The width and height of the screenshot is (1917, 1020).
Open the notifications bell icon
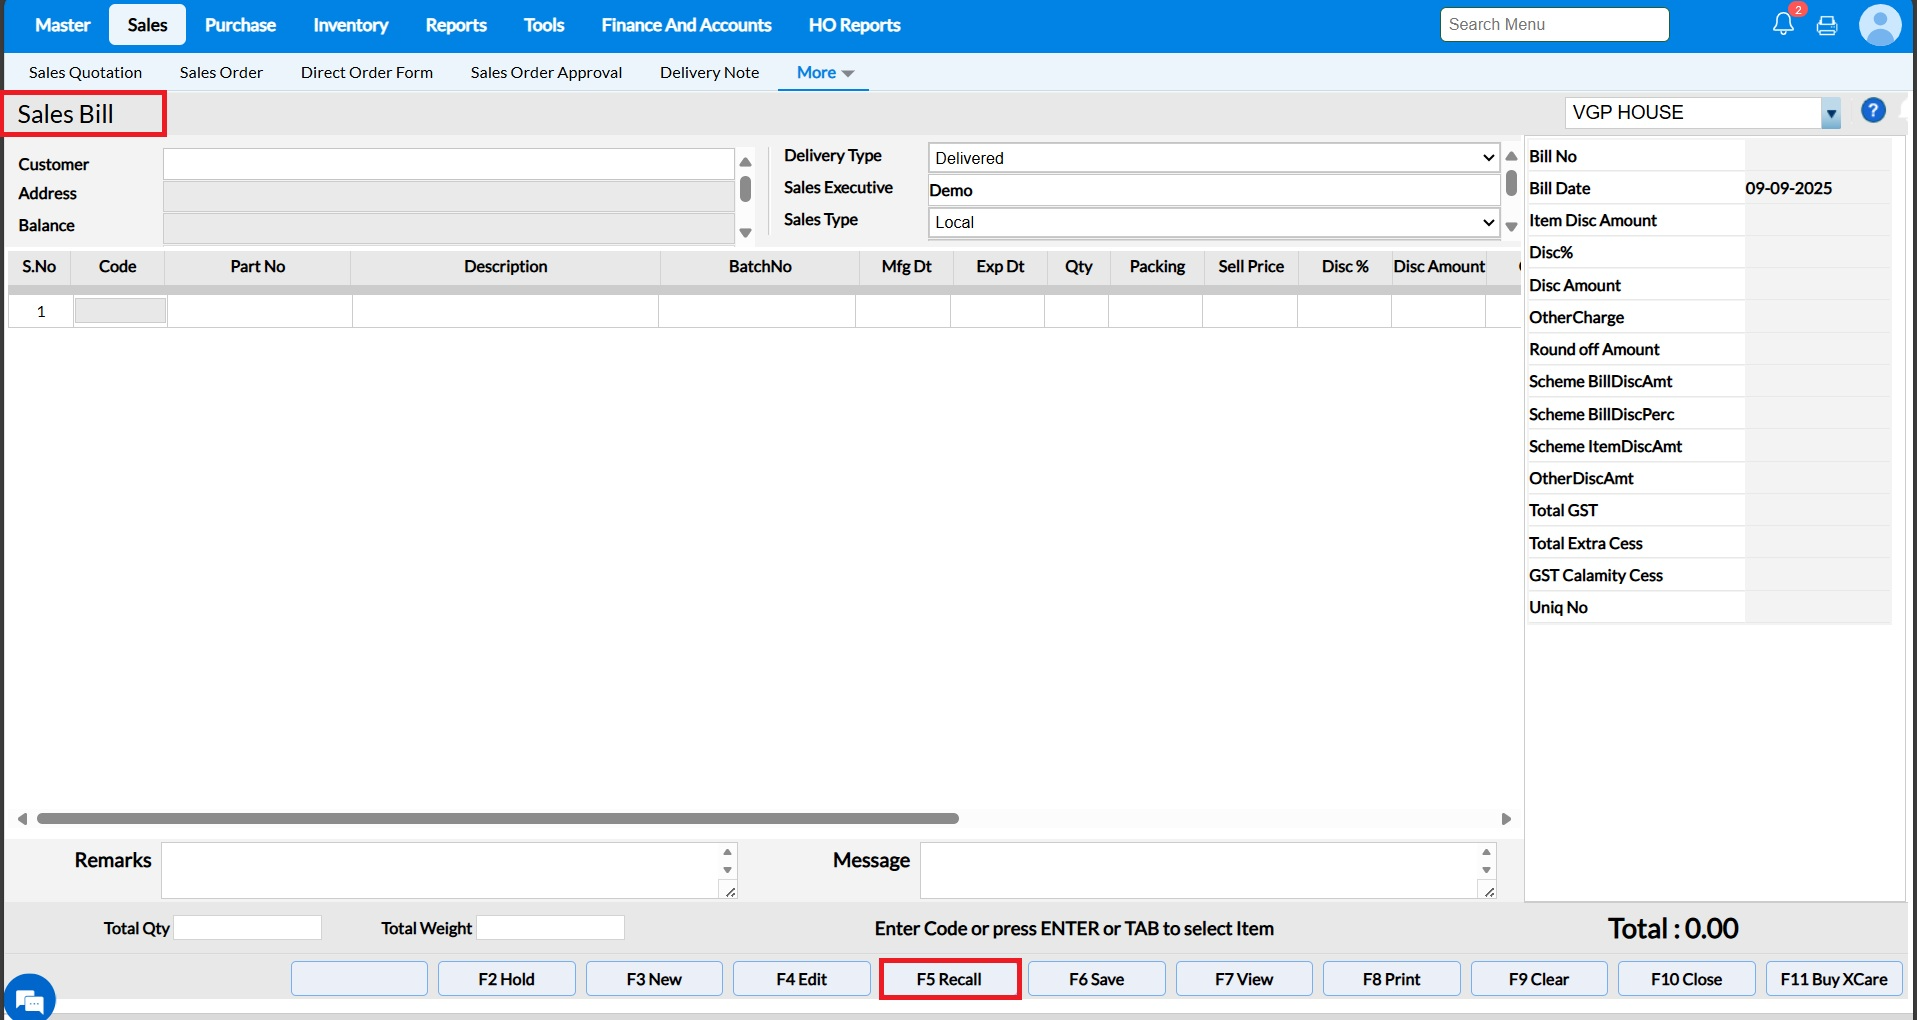coord(1783,25)
